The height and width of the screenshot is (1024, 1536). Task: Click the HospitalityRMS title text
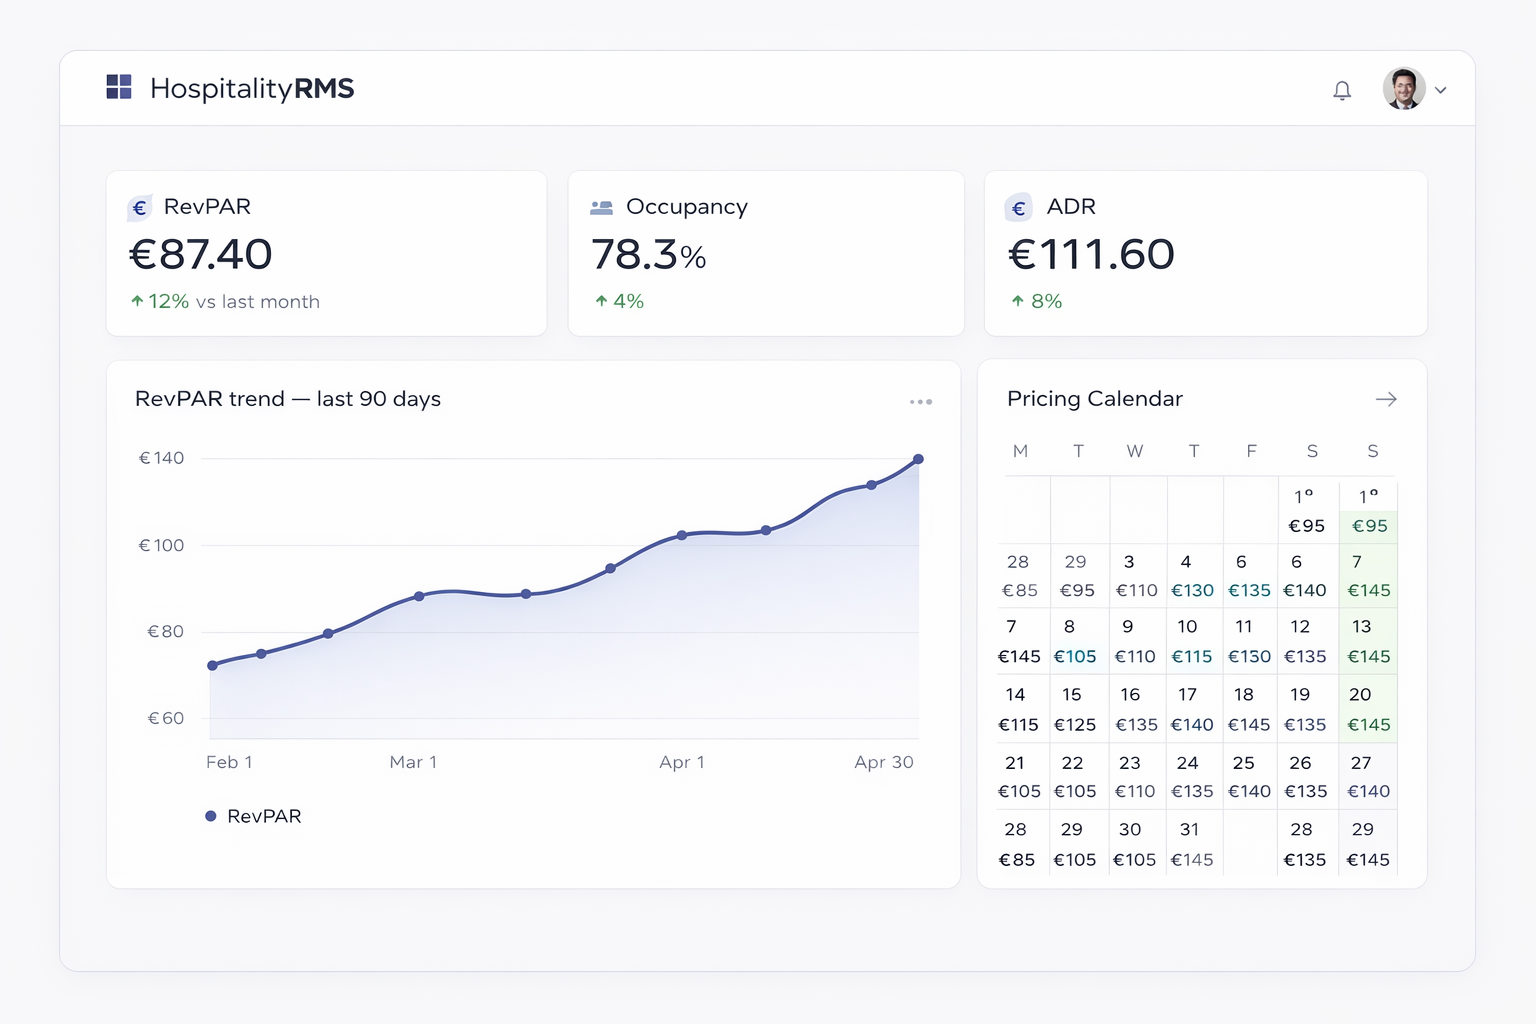point(252,89)
